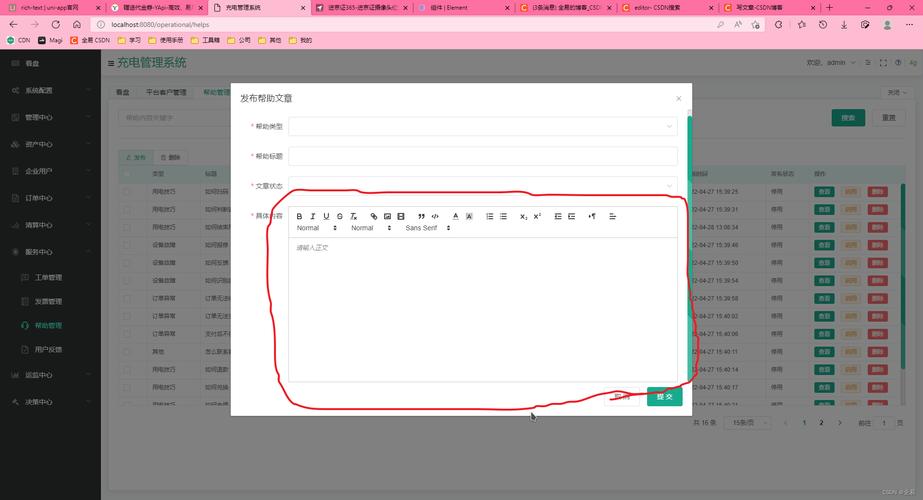Open the text color picker in the editor

[x=455, y=216]
